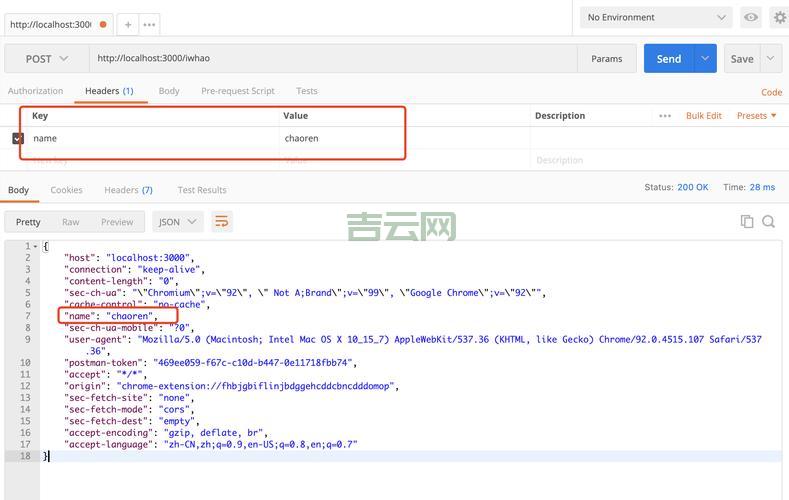Screen dimensions: 789x500
Task: Toggle line wrap icon in response toolbar
Action: click(x=221, y=221)
